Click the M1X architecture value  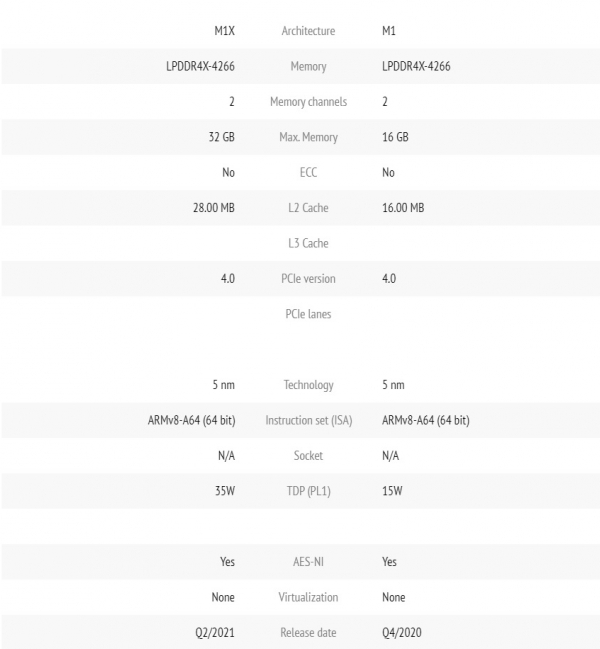223,31
